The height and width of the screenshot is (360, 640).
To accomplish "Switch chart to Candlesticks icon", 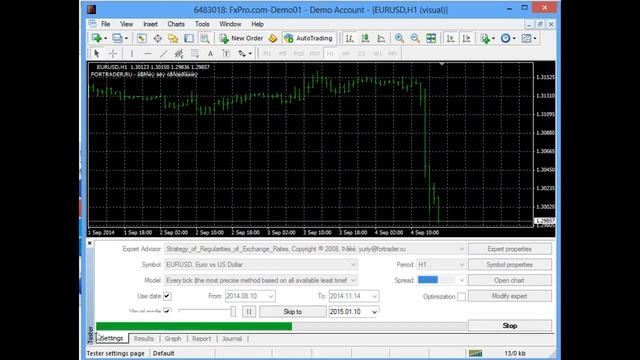I will click(365, 38).
